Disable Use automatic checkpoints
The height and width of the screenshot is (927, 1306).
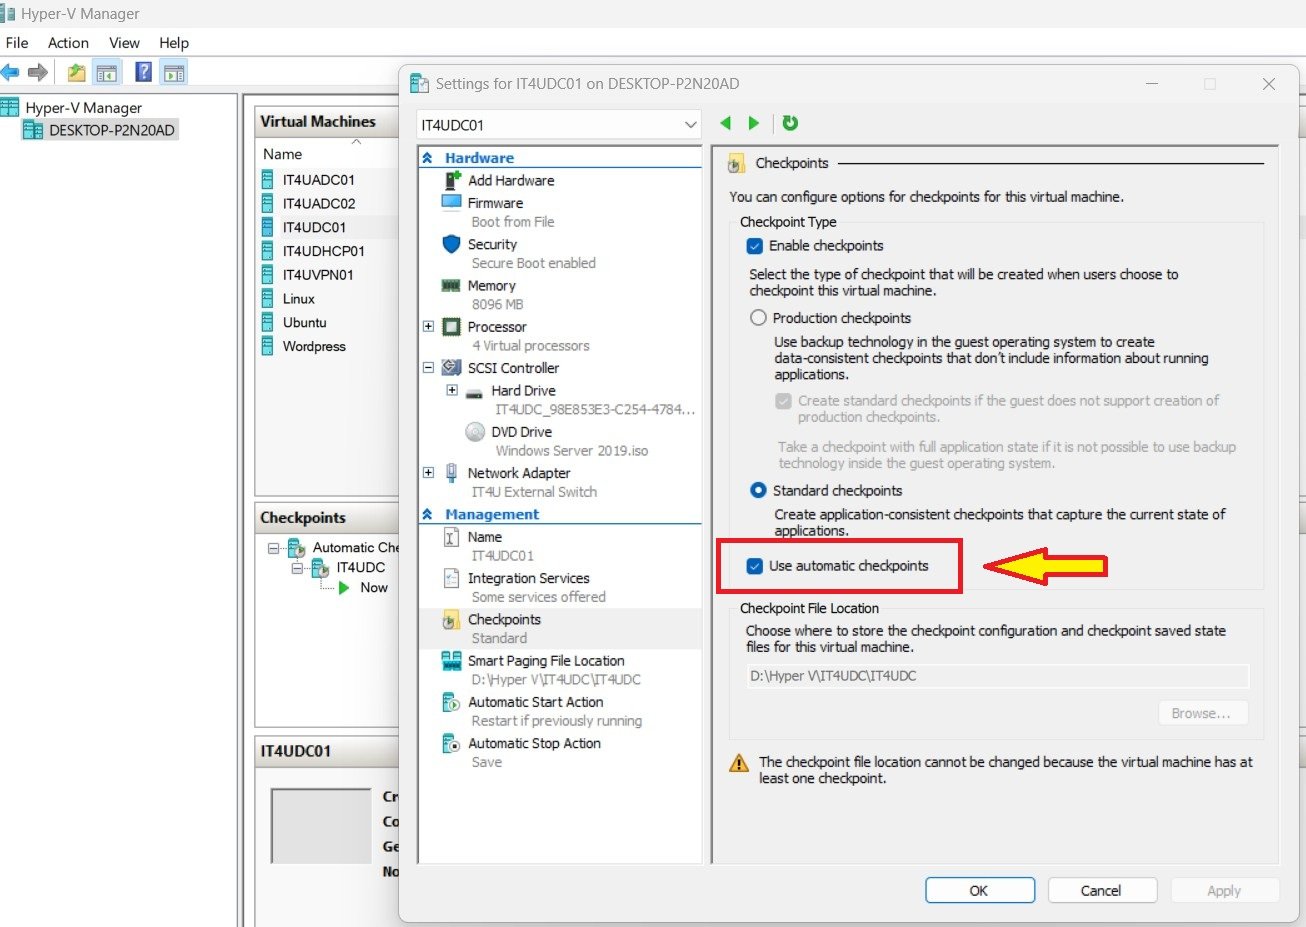point(755,566)
